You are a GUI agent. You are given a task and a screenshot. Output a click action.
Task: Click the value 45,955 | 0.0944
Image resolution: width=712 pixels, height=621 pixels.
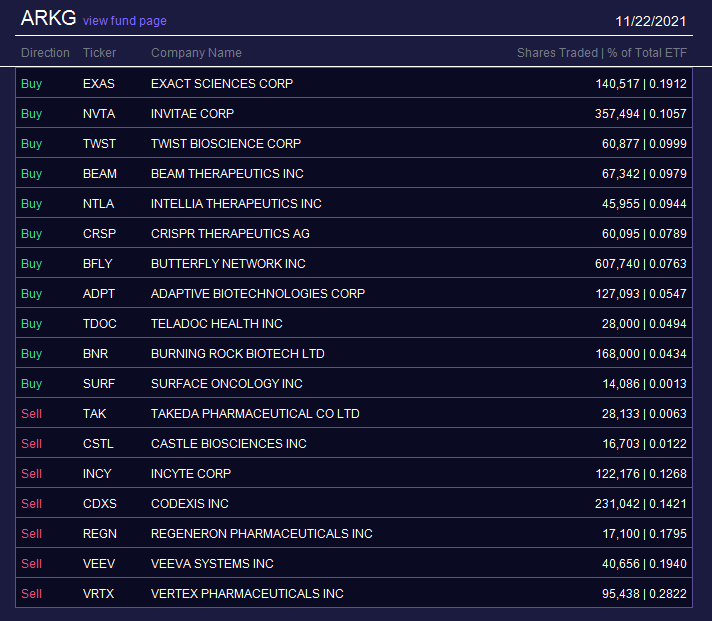point(644,203)
